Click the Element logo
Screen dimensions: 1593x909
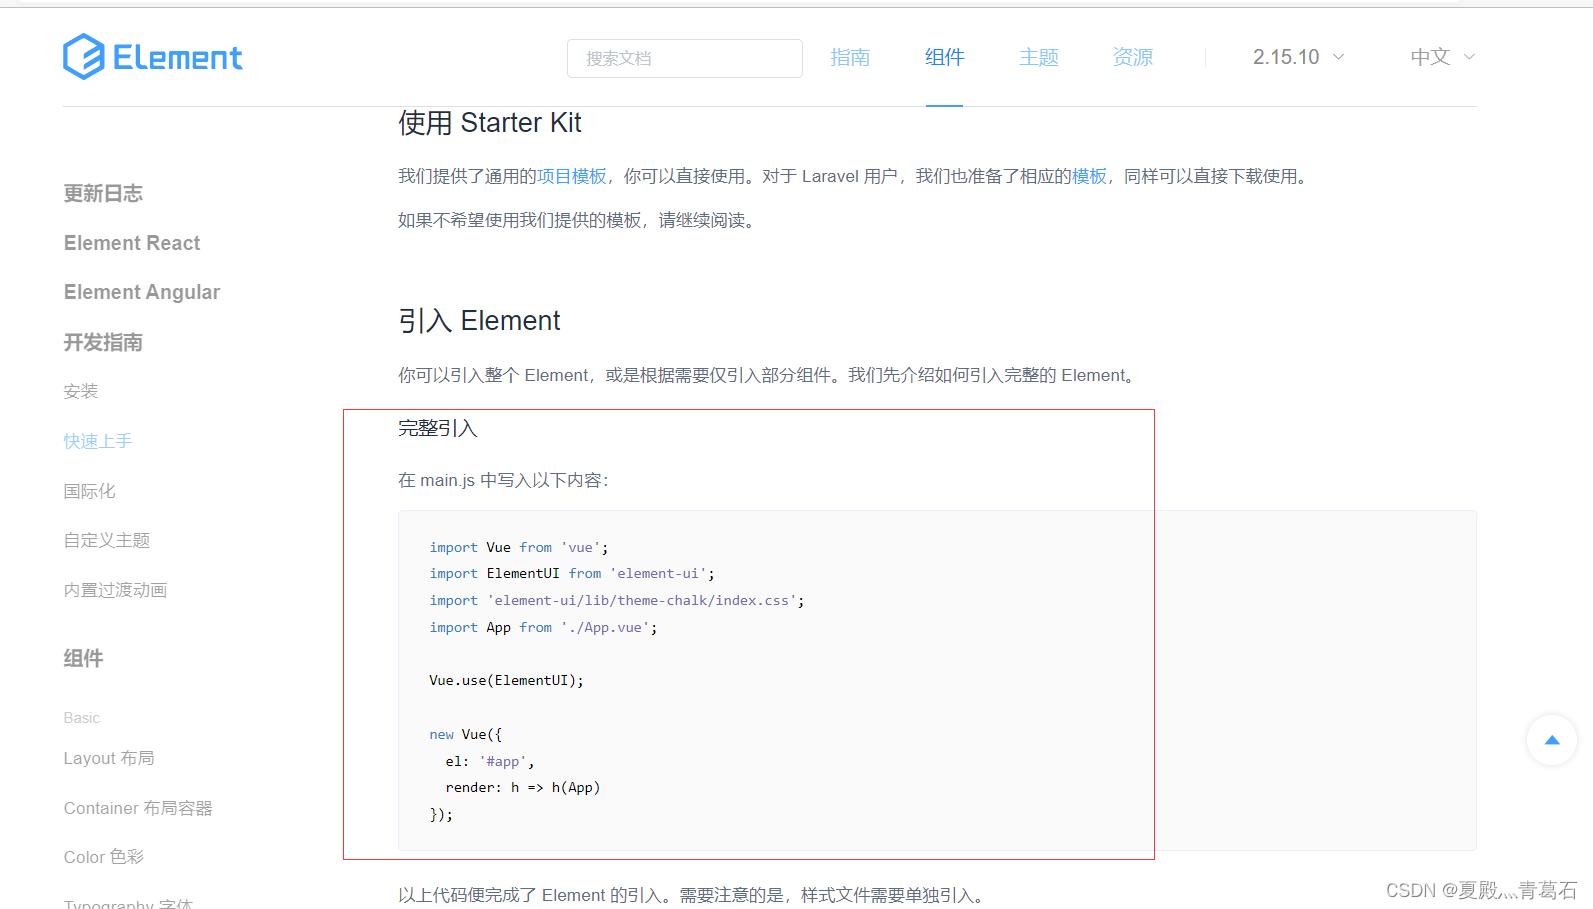[x=152, y=57]
